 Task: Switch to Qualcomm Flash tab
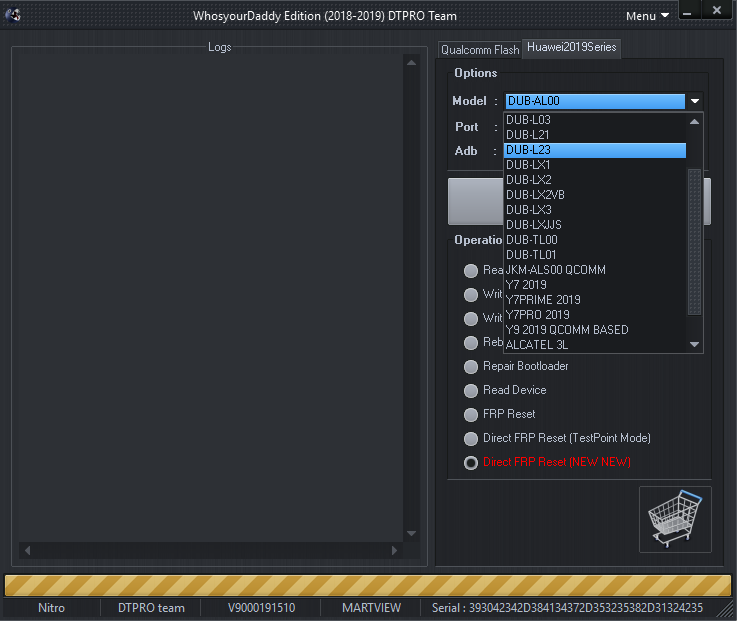(480, 49)
